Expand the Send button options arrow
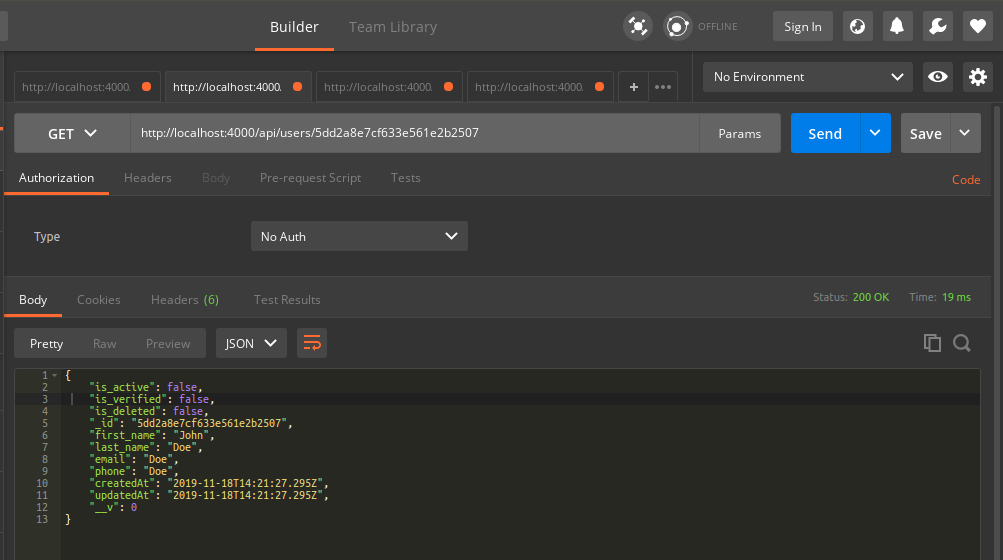Screen dimensions: 1003x560 (x=875, y=133)
